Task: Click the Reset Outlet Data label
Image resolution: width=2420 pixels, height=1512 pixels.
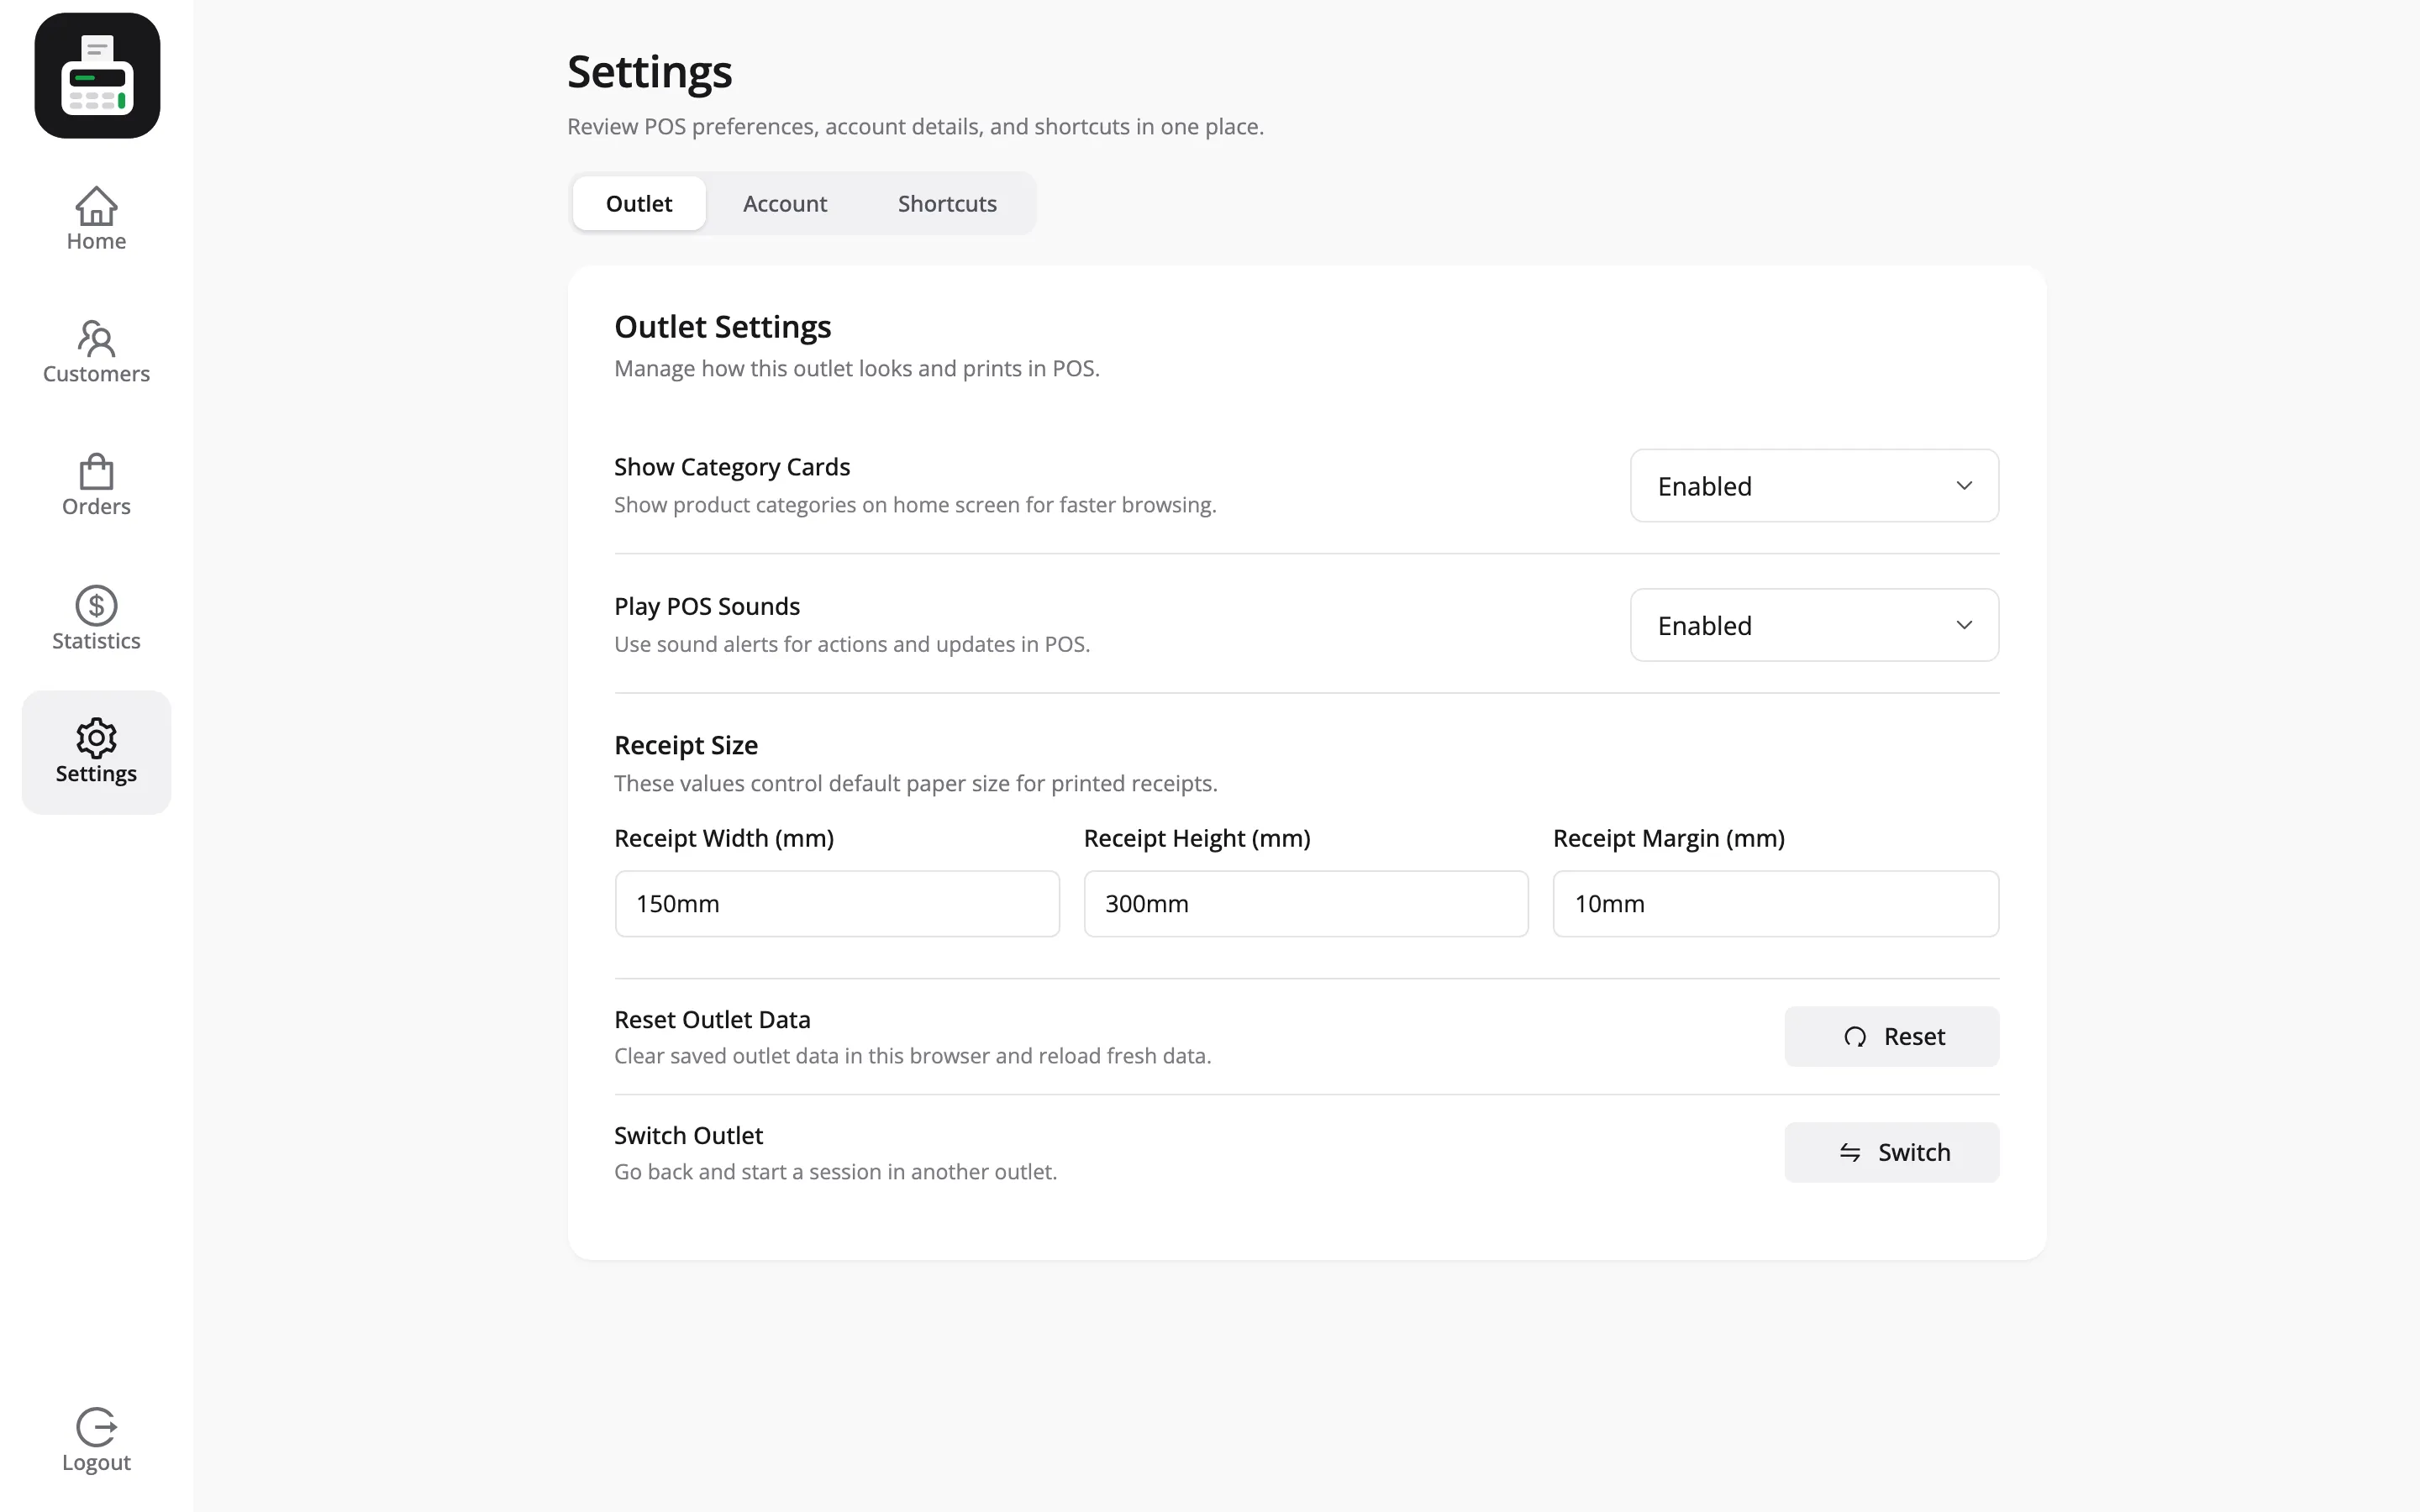Action: point(712,1020)
